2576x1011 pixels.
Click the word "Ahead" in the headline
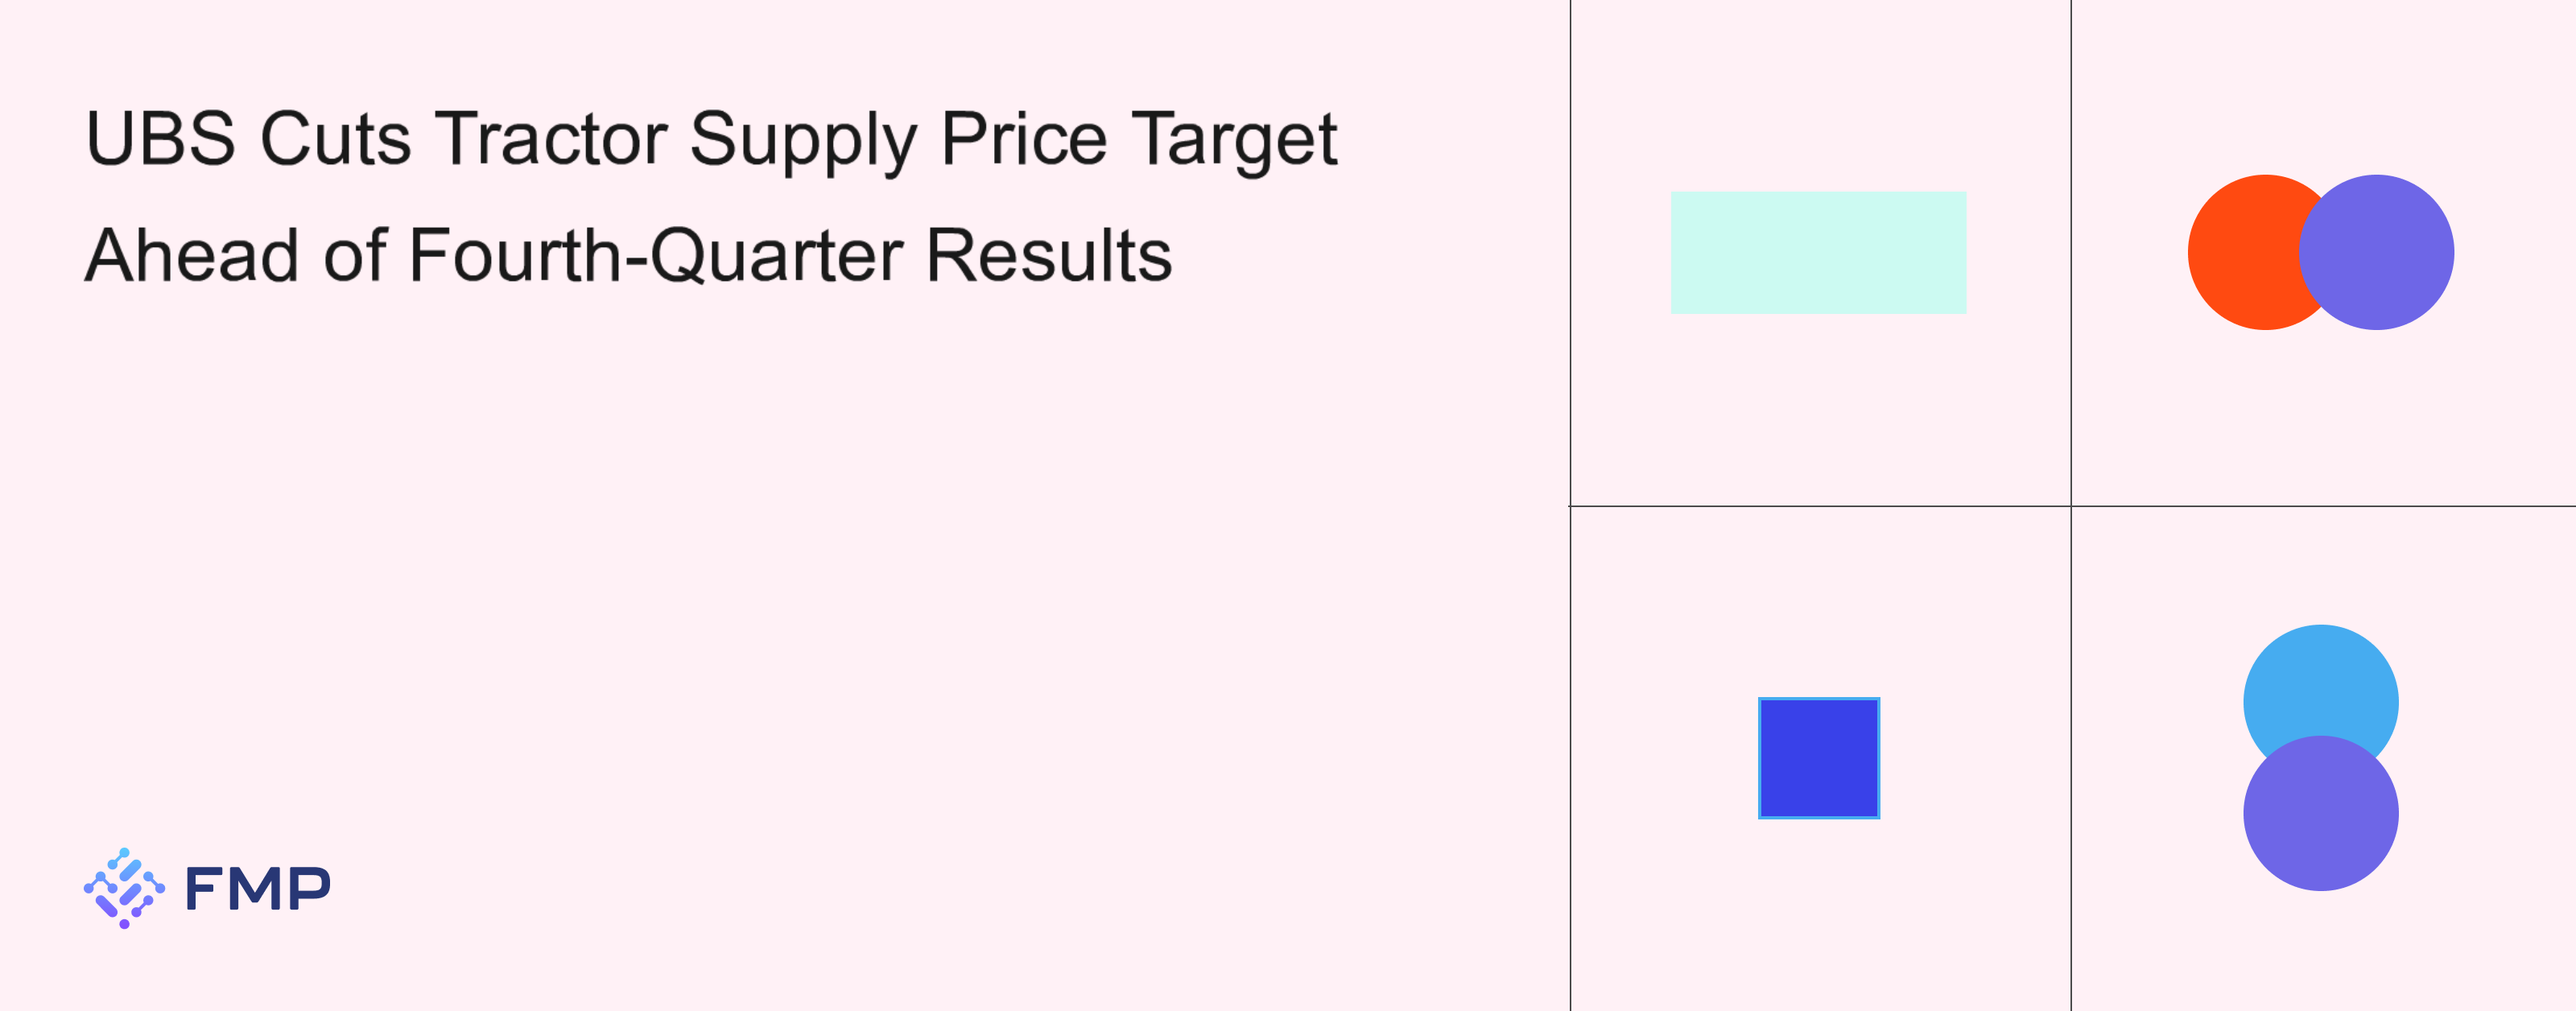(191, 256)
